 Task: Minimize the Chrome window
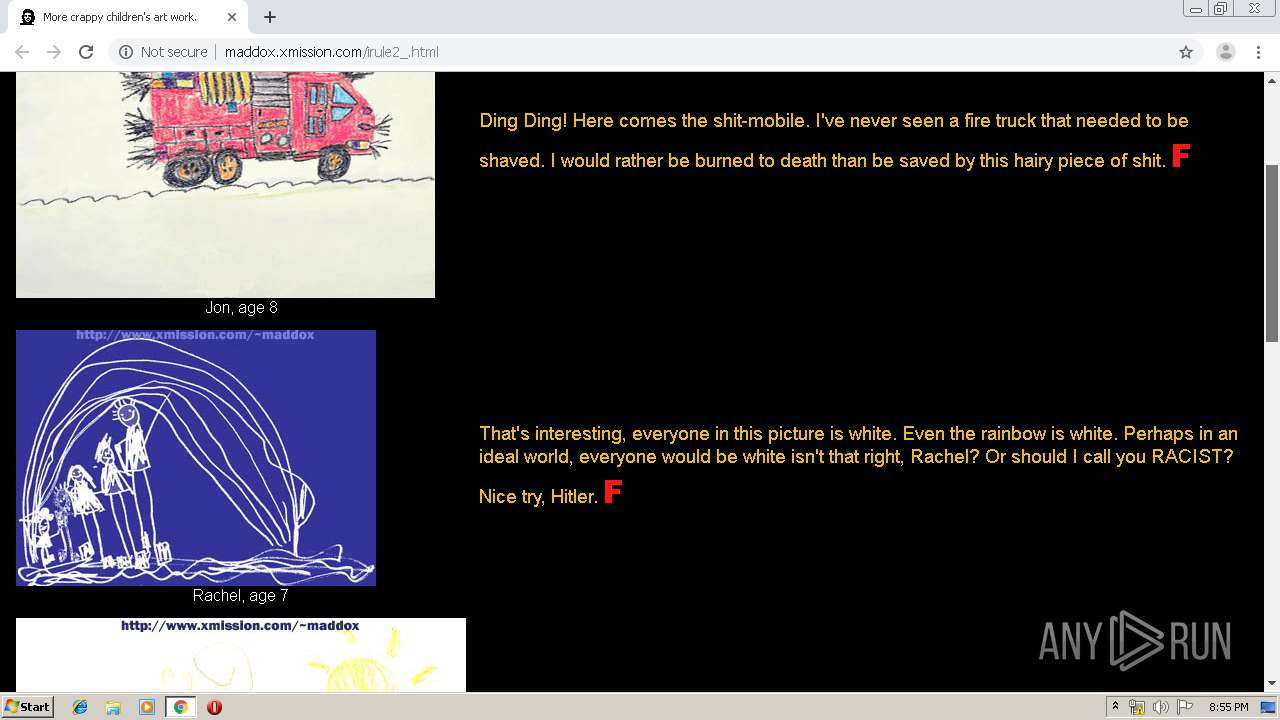click(1196, 9)
